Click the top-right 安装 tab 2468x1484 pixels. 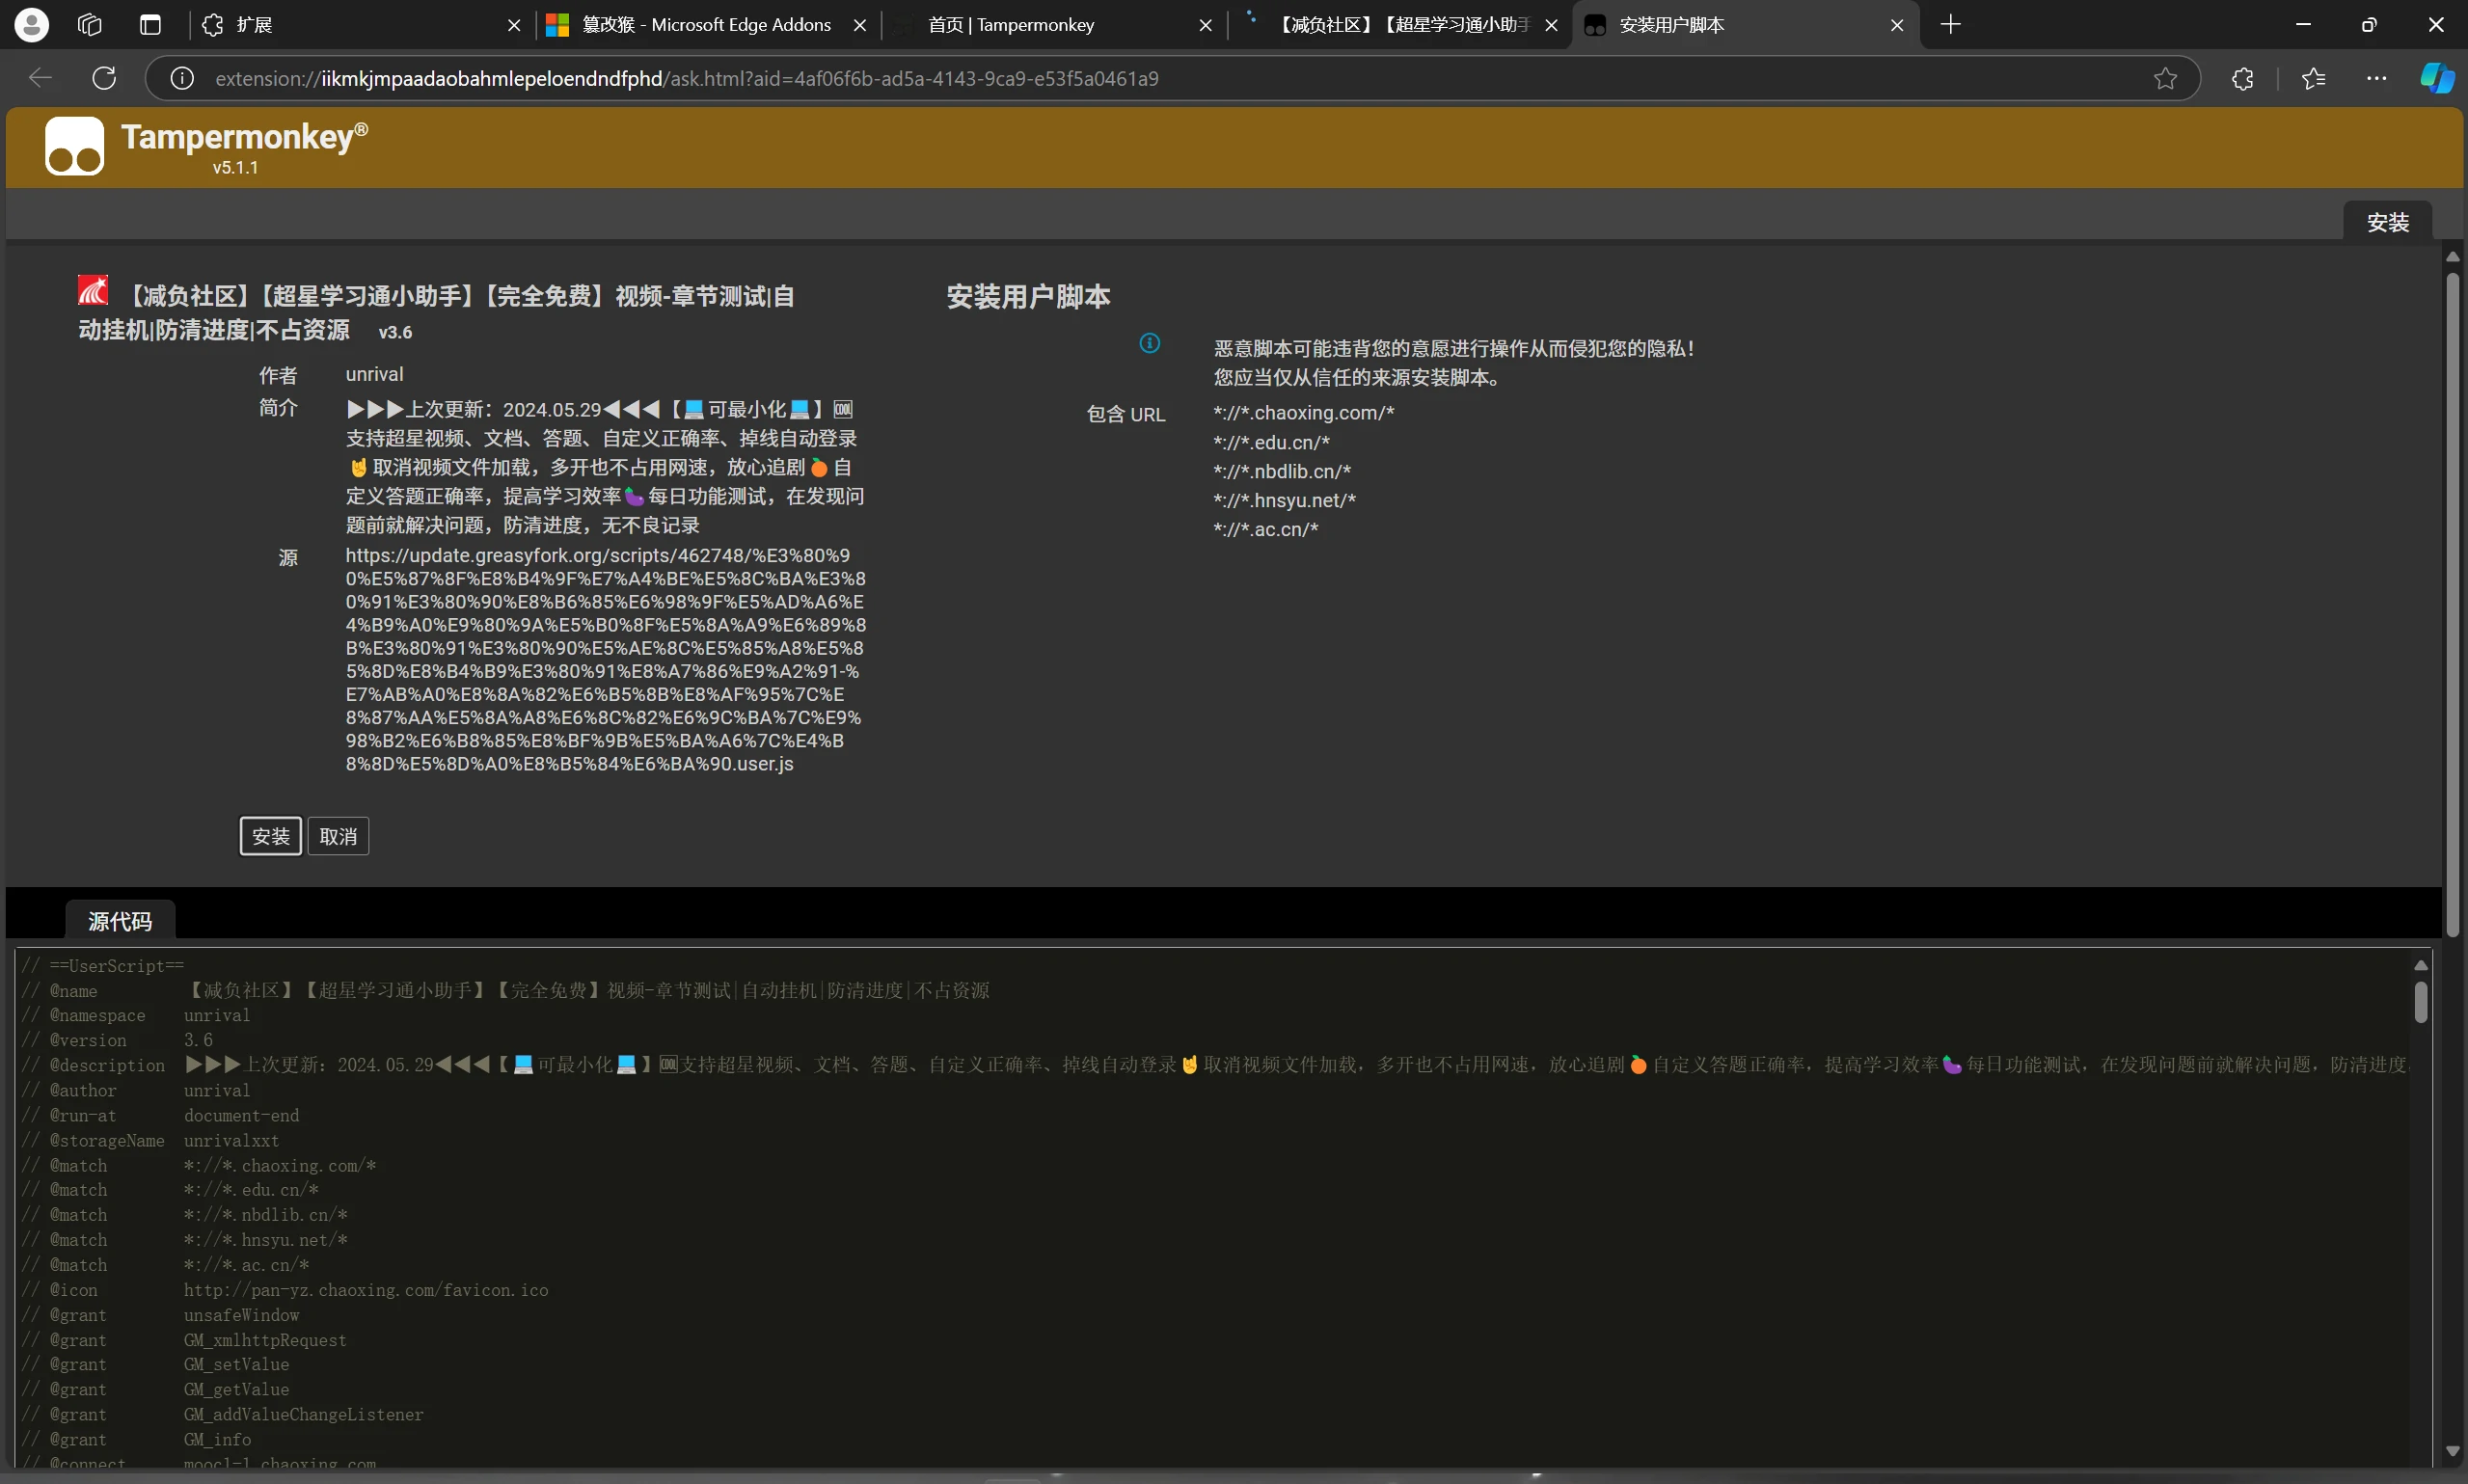pyautogui.click(x=2387, y=222)
